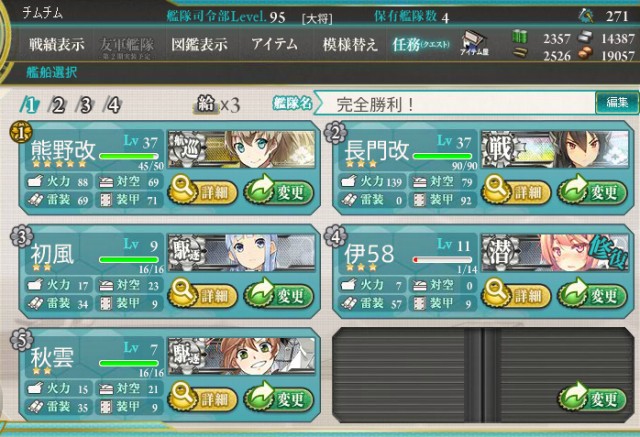Image resolution: width=640 pixels, height=437 pixels.
Task: Open the アイテム屋 shop icon
Action: pyautogui.click(x=474, y=43)
